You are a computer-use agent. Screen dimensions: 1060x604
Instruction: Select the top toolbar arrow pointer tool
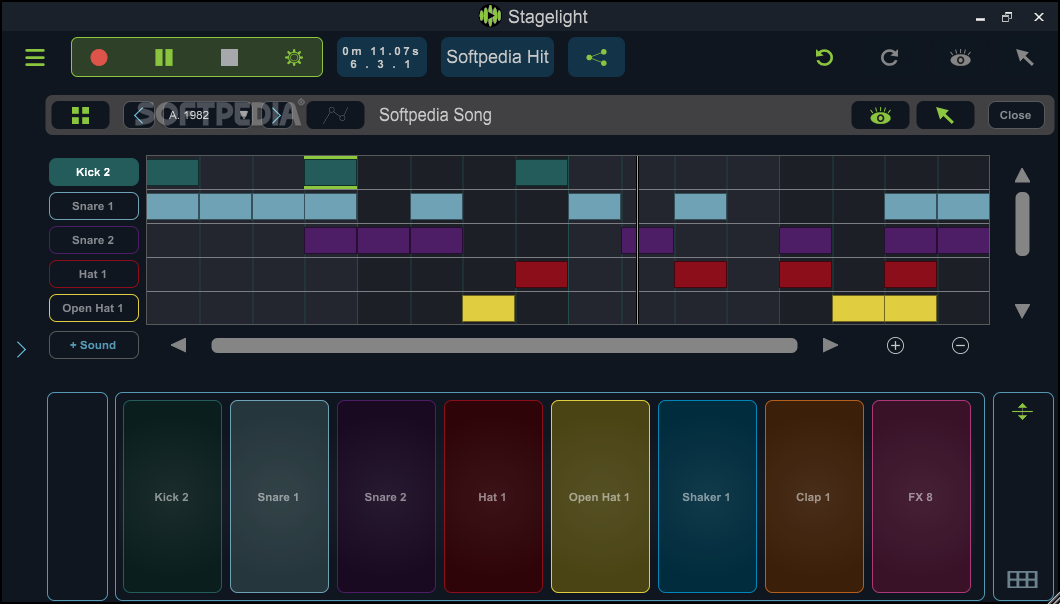(x=1025, y=57)
